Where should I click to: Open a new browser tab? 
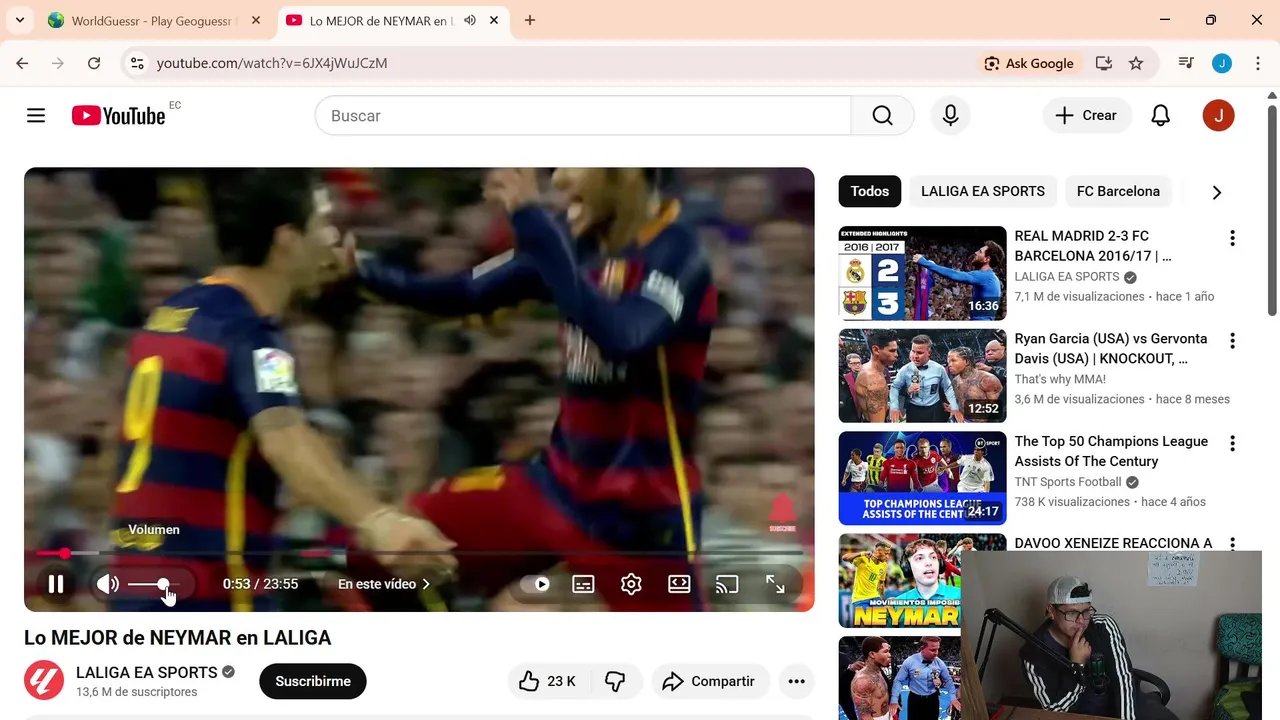coord(530,20)
